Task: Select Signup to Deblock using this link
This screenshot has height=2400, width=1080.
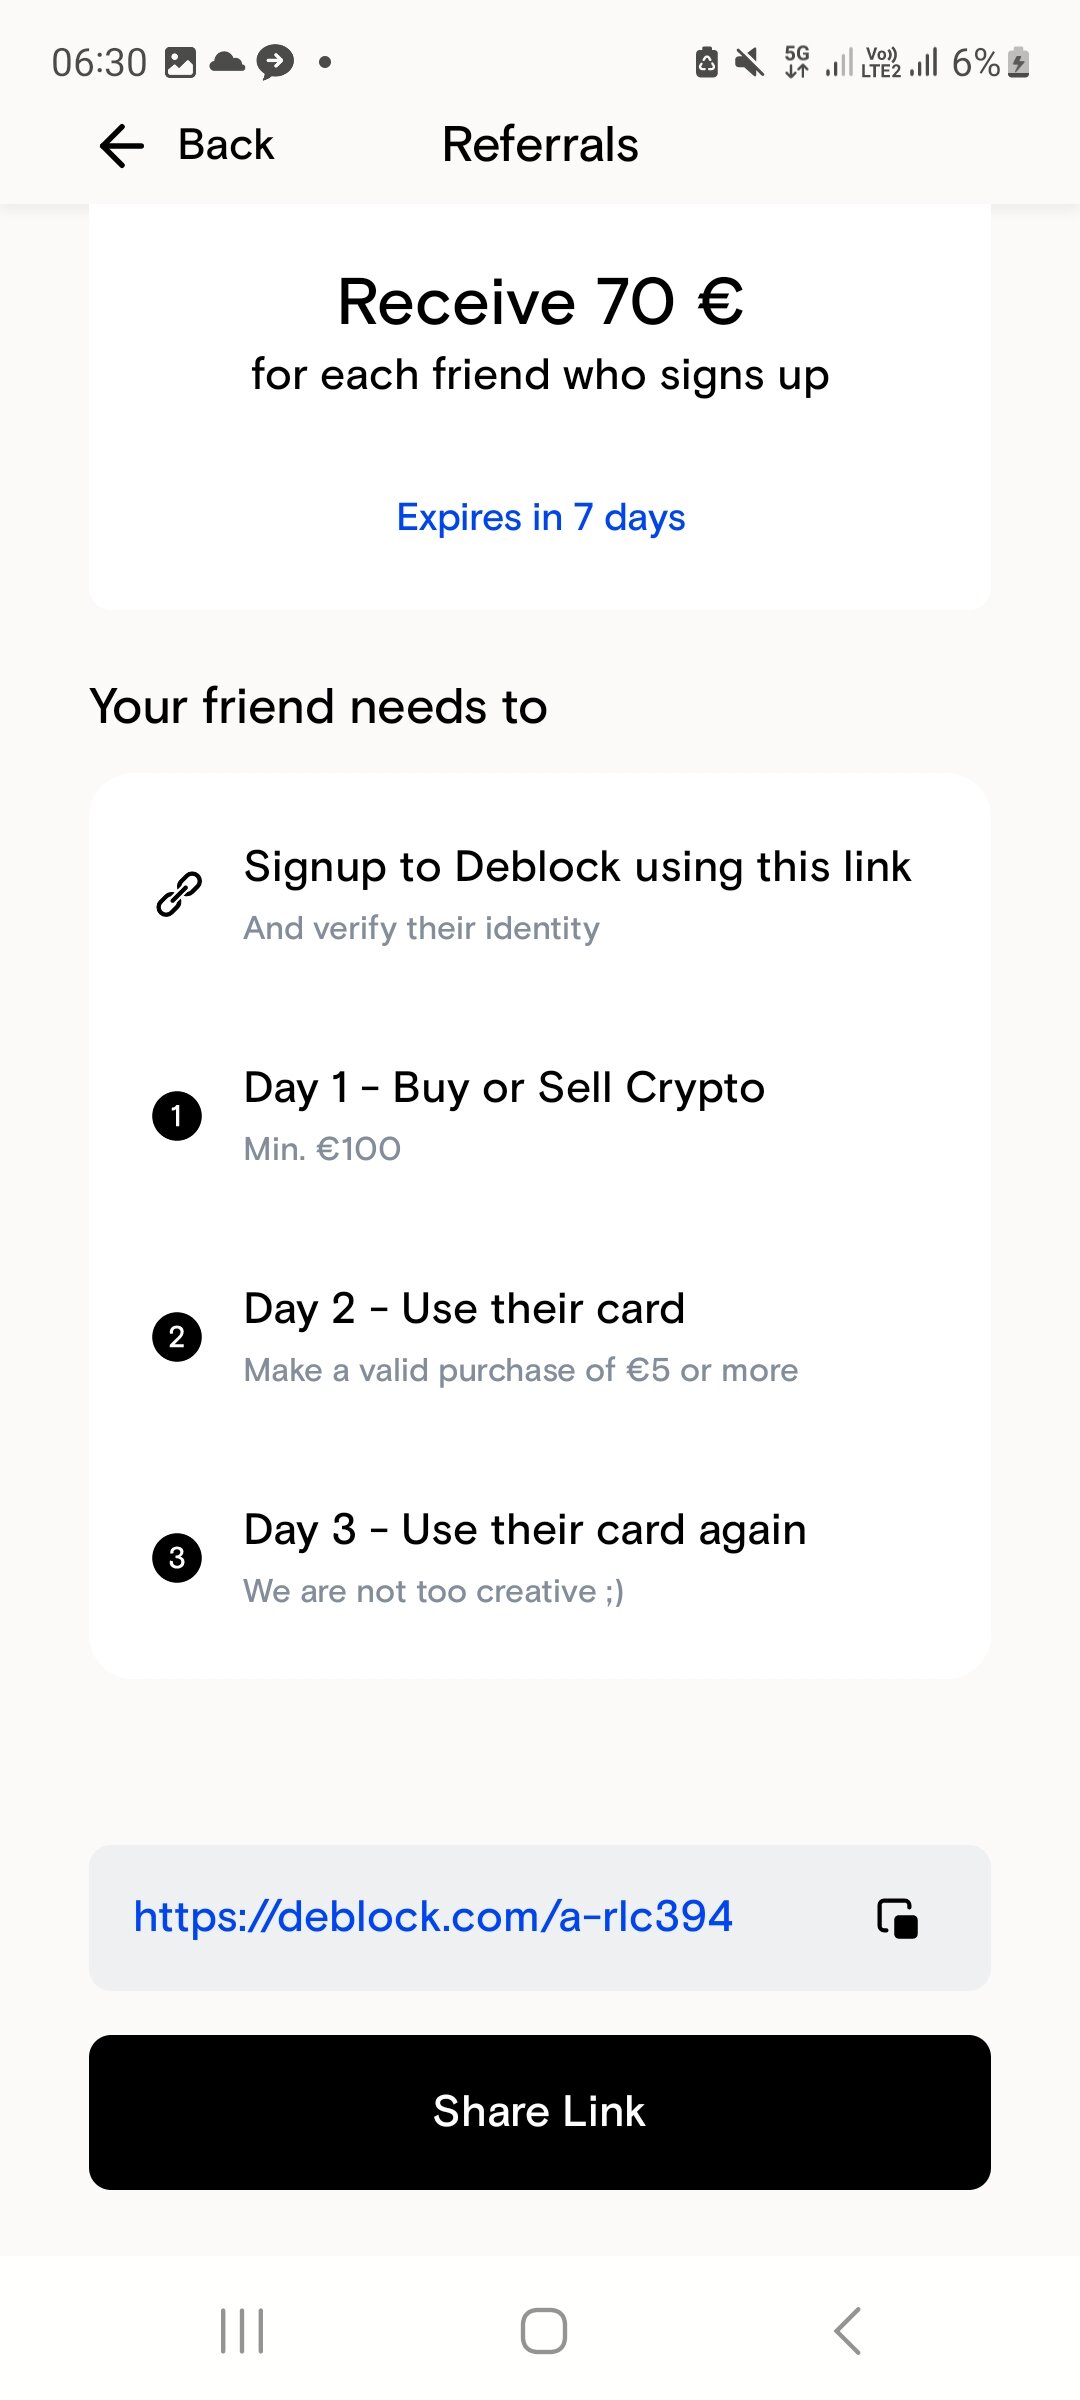Action: (x=577, y=867)
